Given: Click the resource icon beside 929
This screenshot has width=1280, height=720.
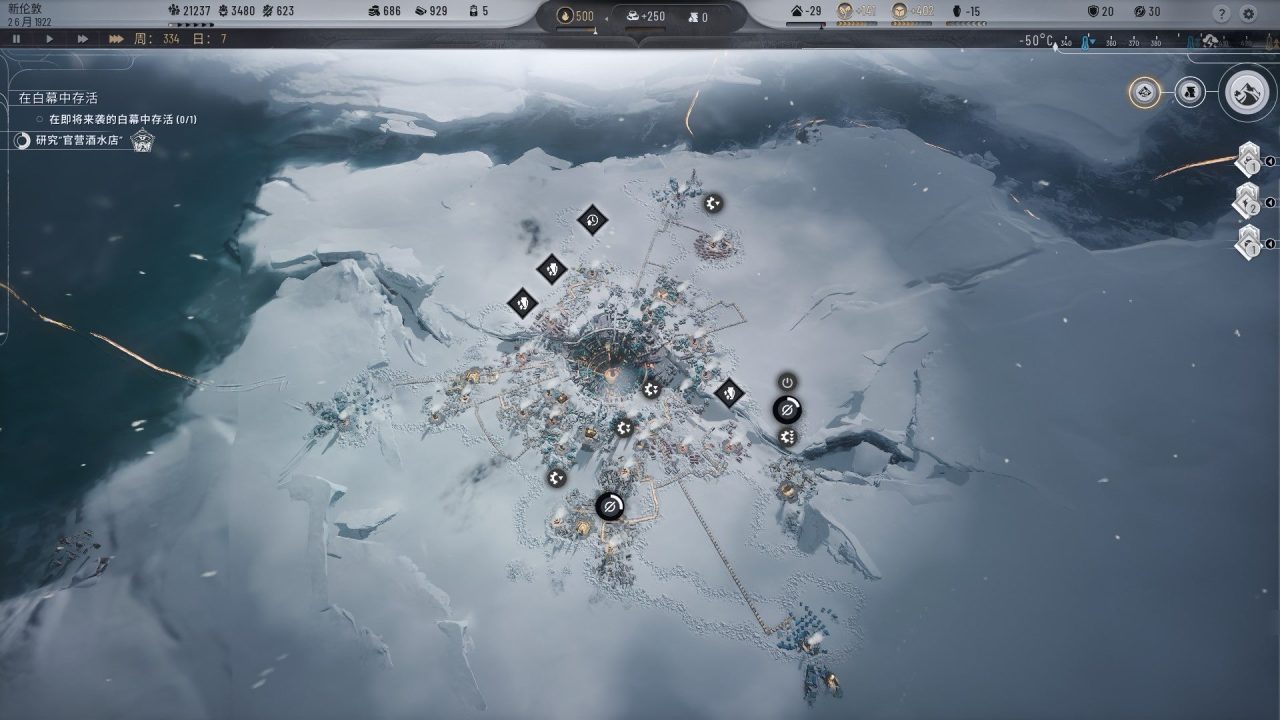Looking at the screenshot, I should [x=419, y=12].
